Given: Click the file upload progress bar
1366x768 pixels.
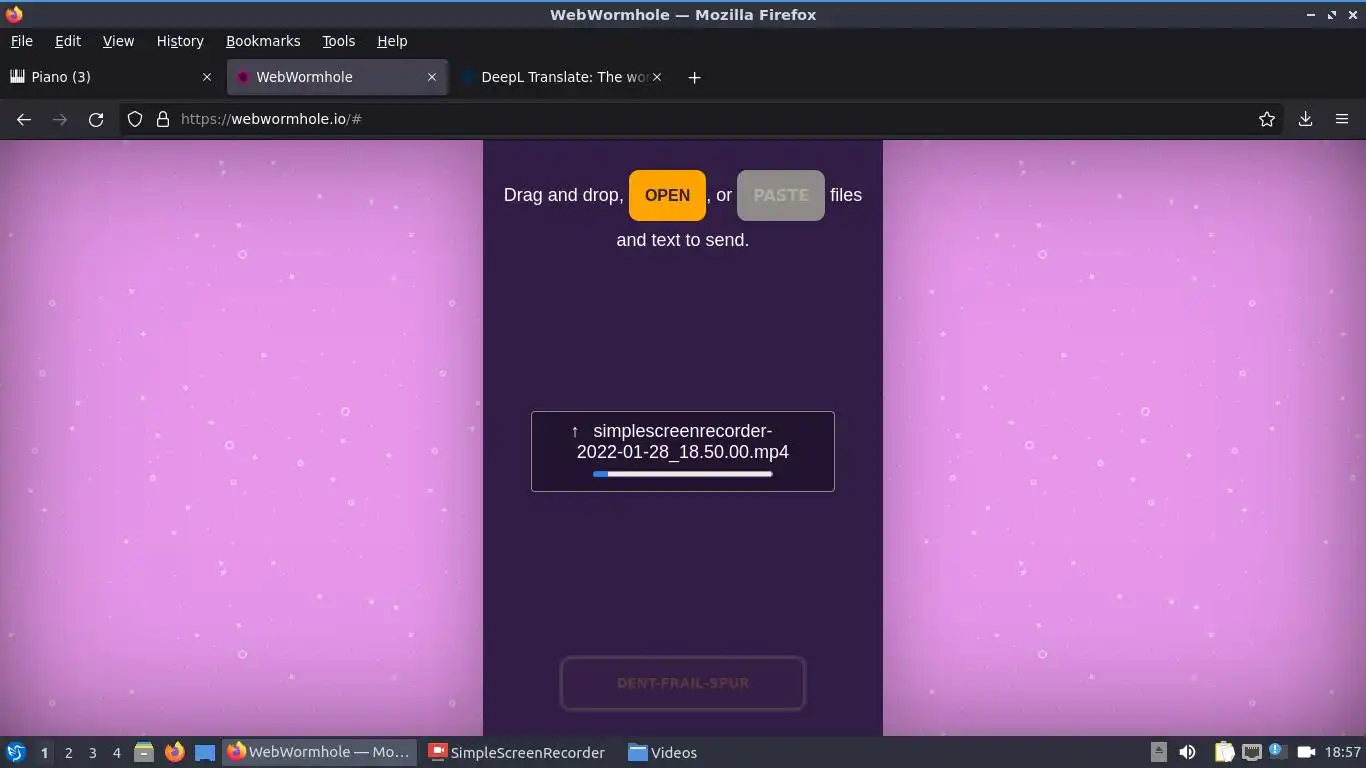Looking at the screenshot, I should 683,474.
